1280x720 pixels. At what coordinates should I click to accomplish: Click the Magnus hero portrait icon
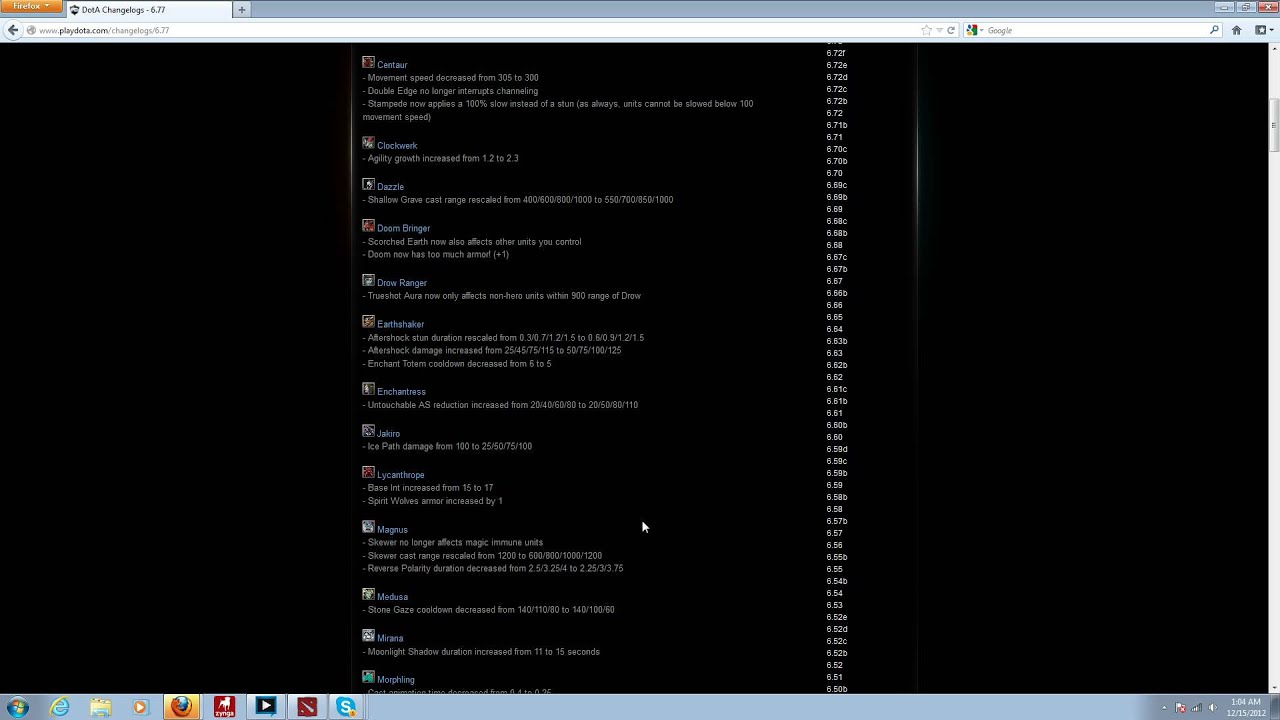click(368, 528)
